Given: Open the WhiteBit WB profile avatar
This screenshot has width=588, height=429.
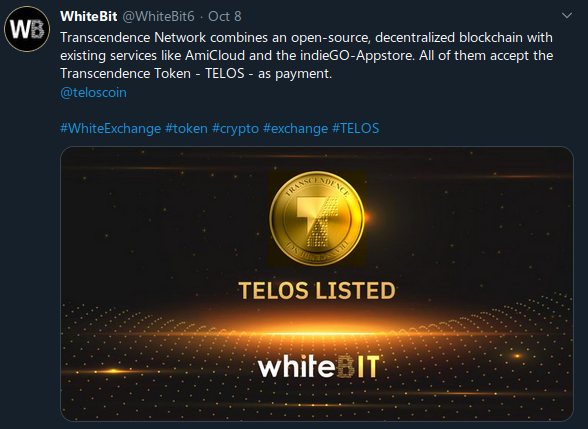Looking at the screenshot, I should (x=27, y=29).
